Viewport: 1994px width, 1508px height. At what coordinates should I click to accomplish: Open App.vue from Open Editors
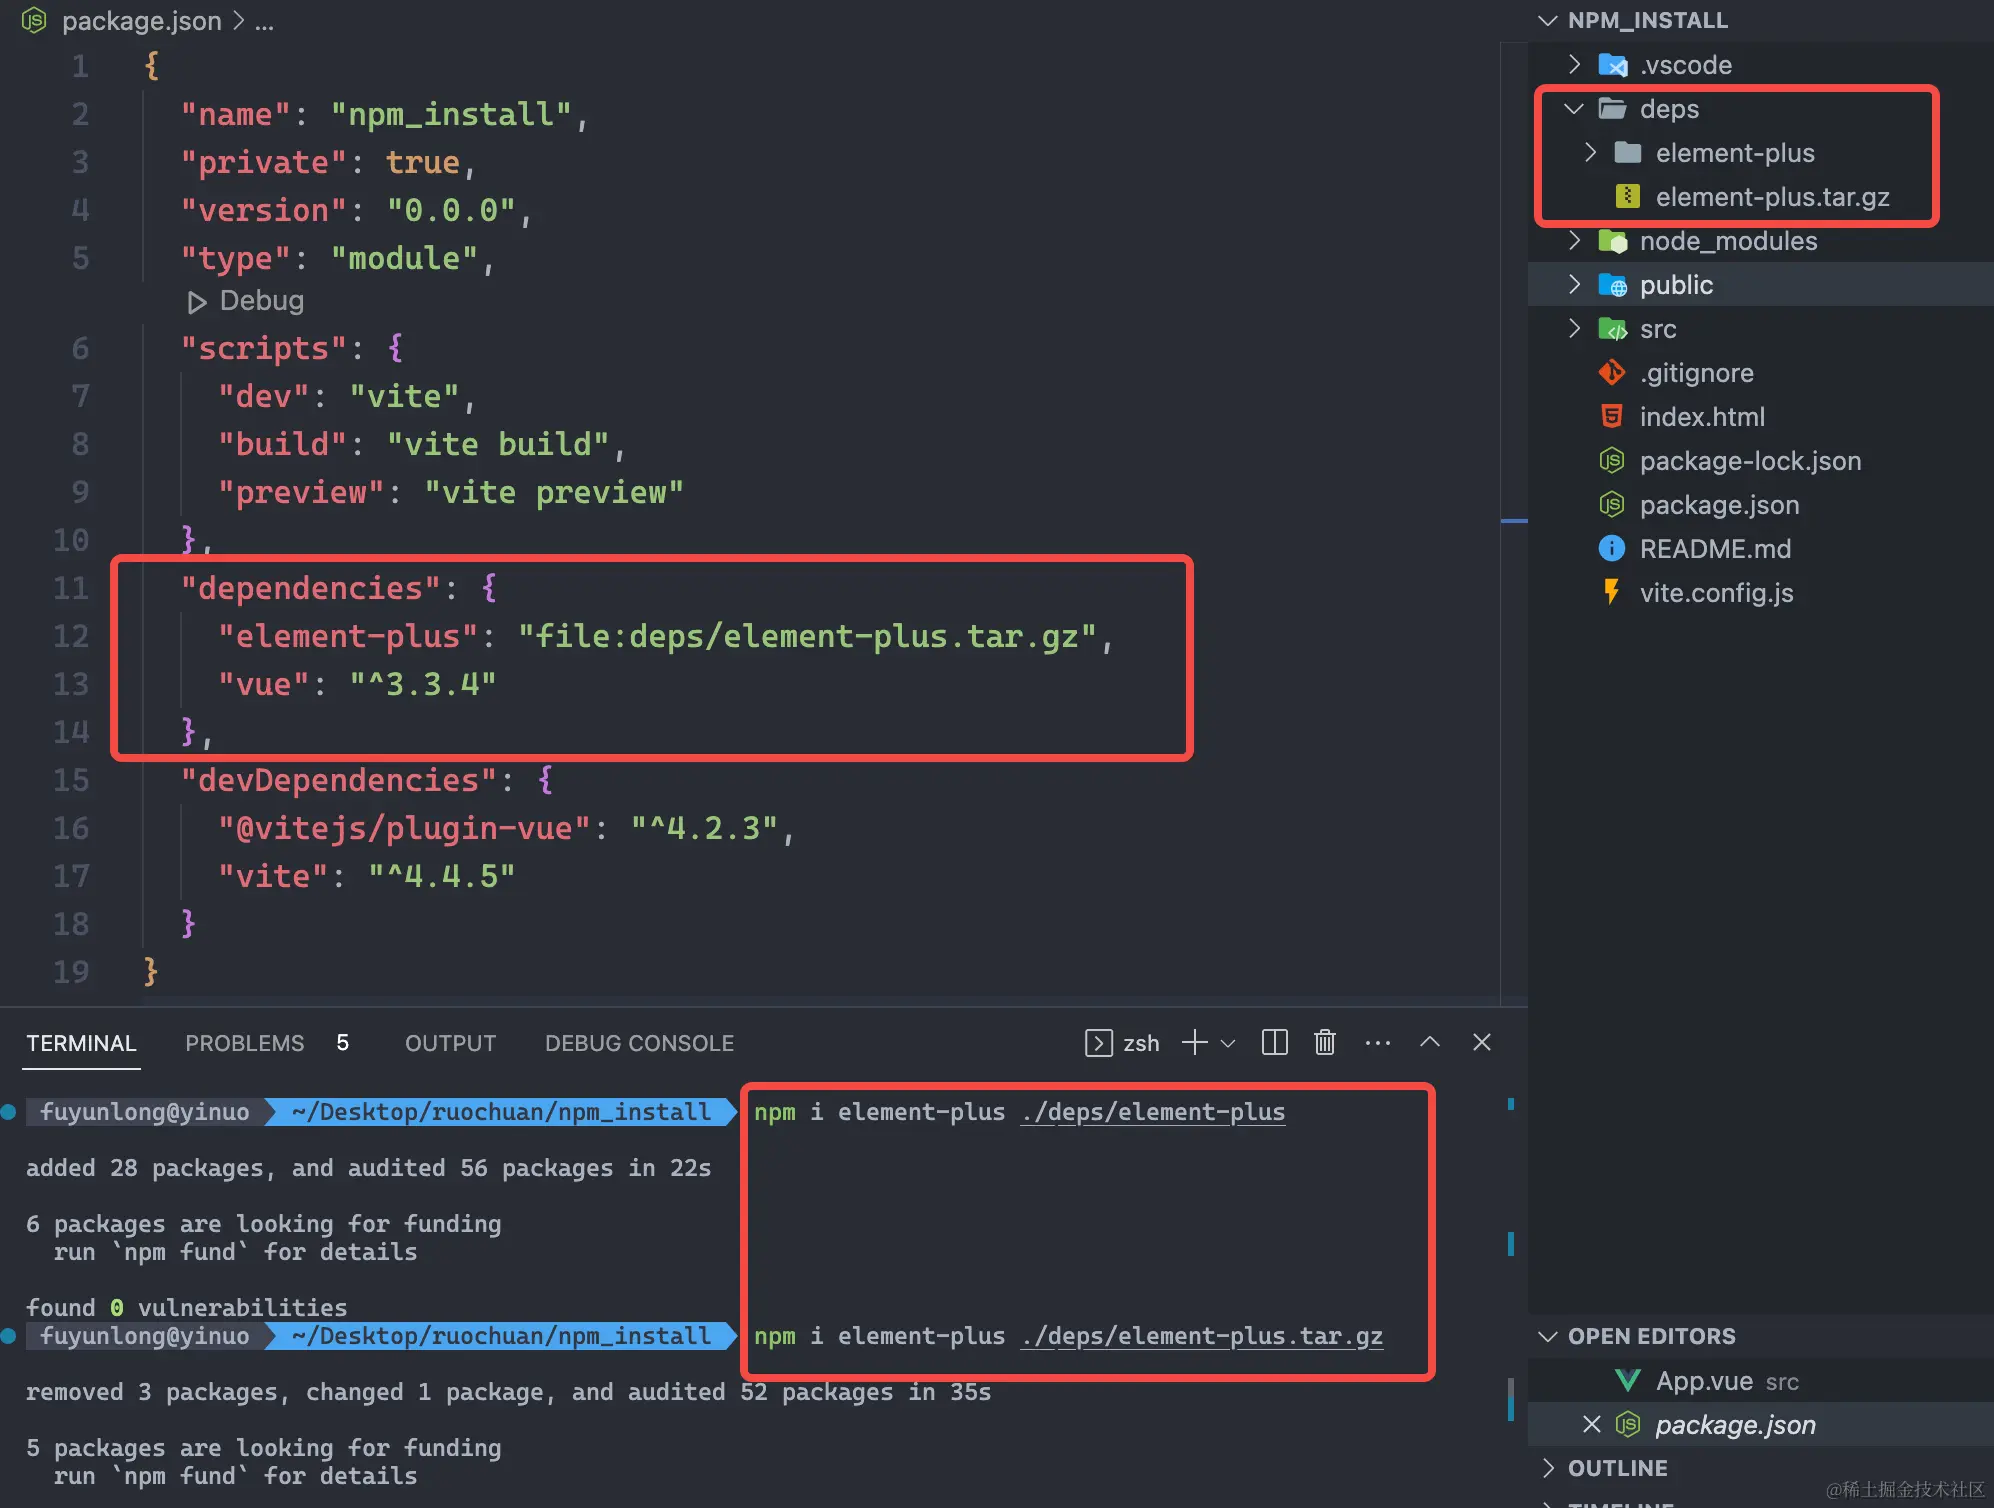tap(1704, 1381)
